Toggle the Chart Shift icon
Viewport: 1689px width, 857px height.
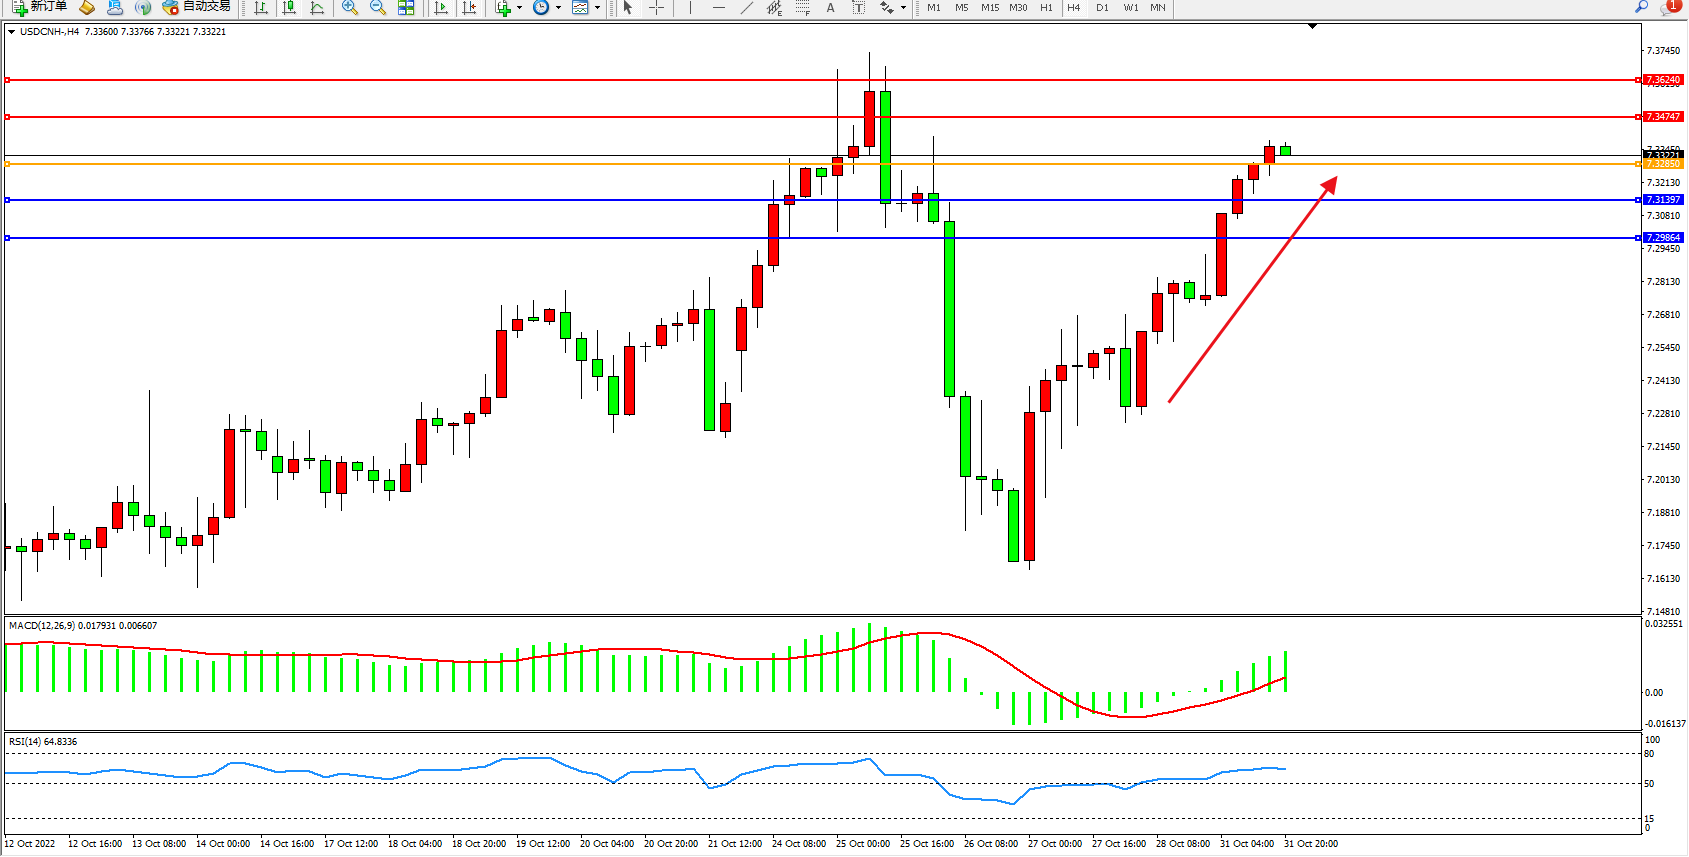(469, 7)
